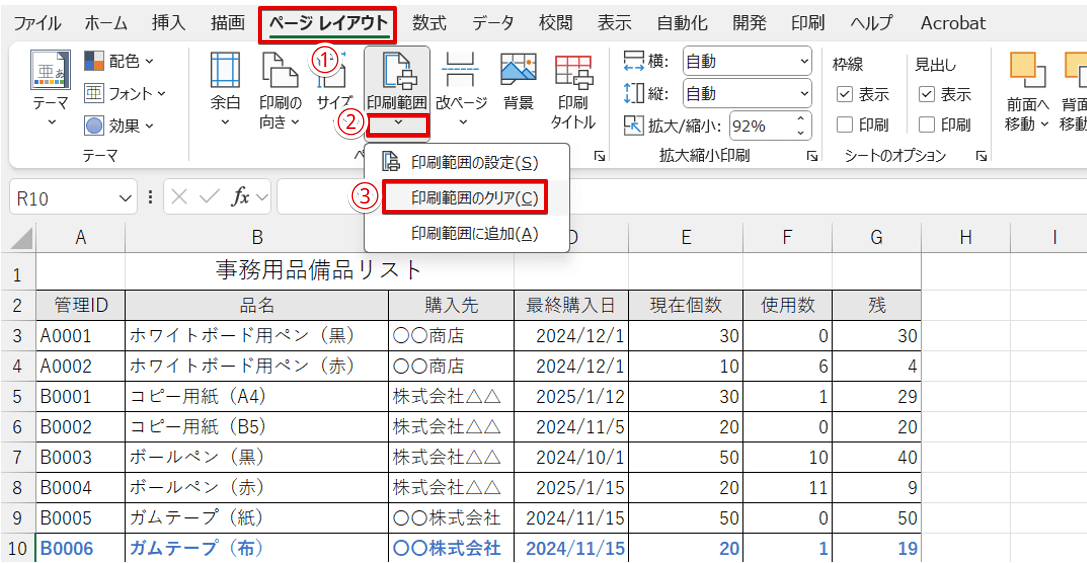Screen dimensions: 1087x563
Task: Open the Name Box dropdown arrow
Action: pos(125,199)
